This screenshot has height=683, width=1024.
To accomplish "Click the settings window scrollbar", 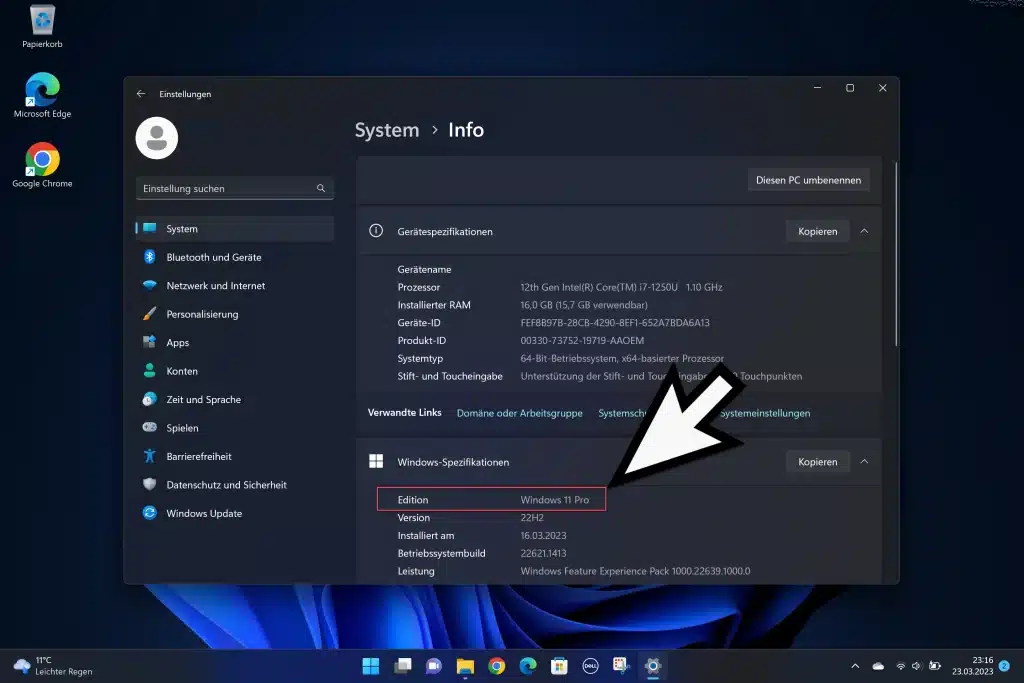I will click(x=896, y=255).
